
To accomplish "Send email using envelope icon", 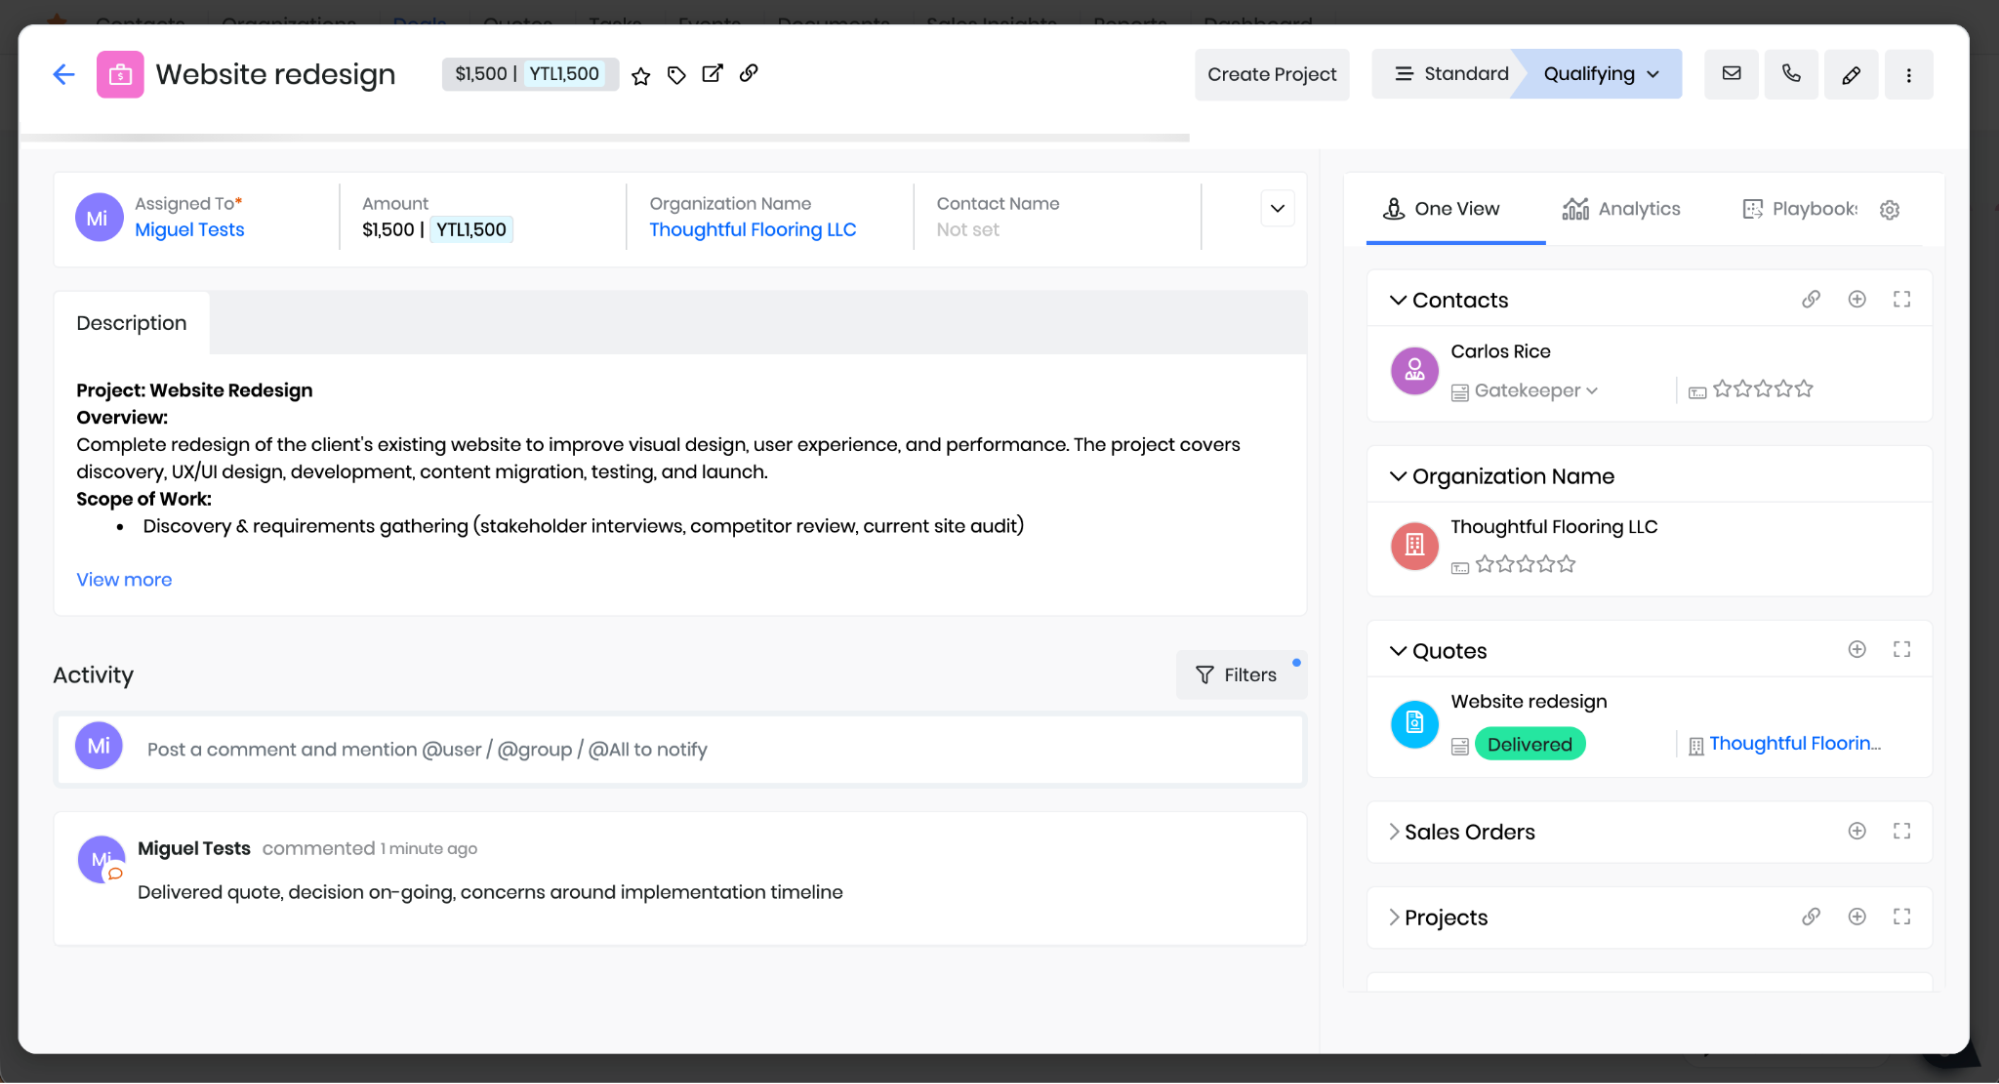I will [x=1731, y=74].
